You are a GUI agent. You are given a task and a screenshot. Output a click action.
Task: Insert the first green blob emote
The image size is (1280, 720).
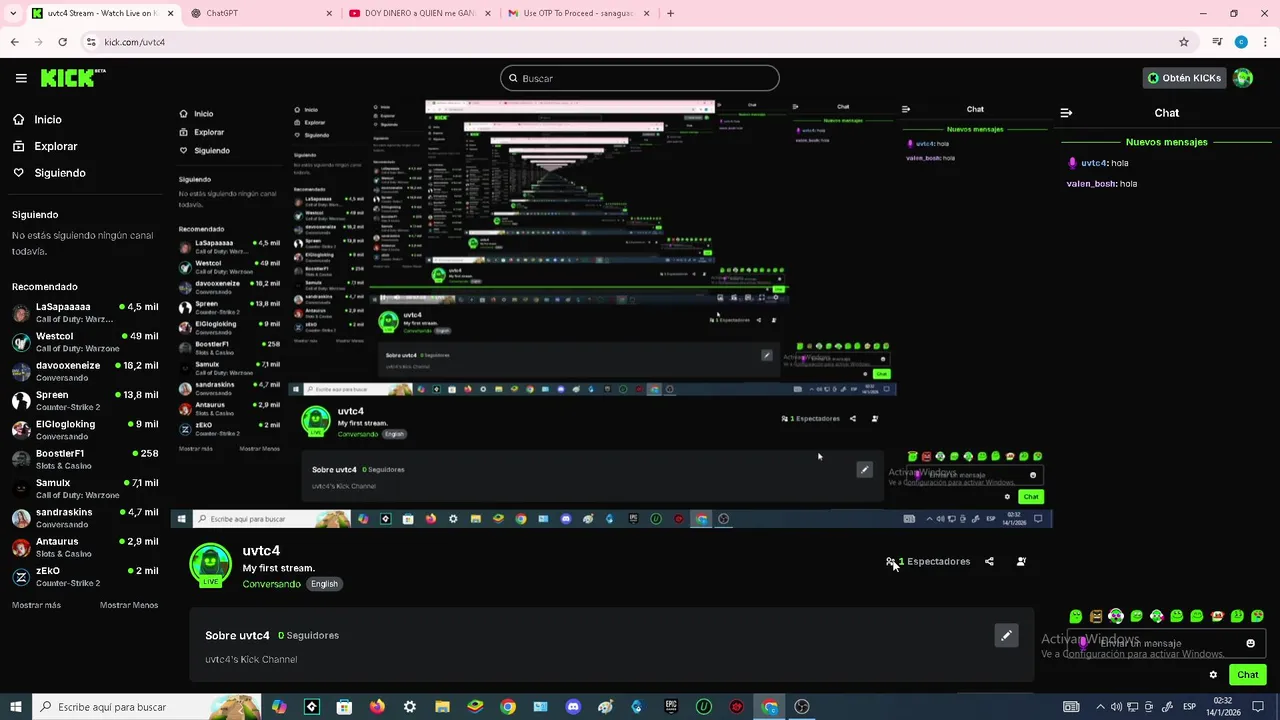pos(1076,616)
